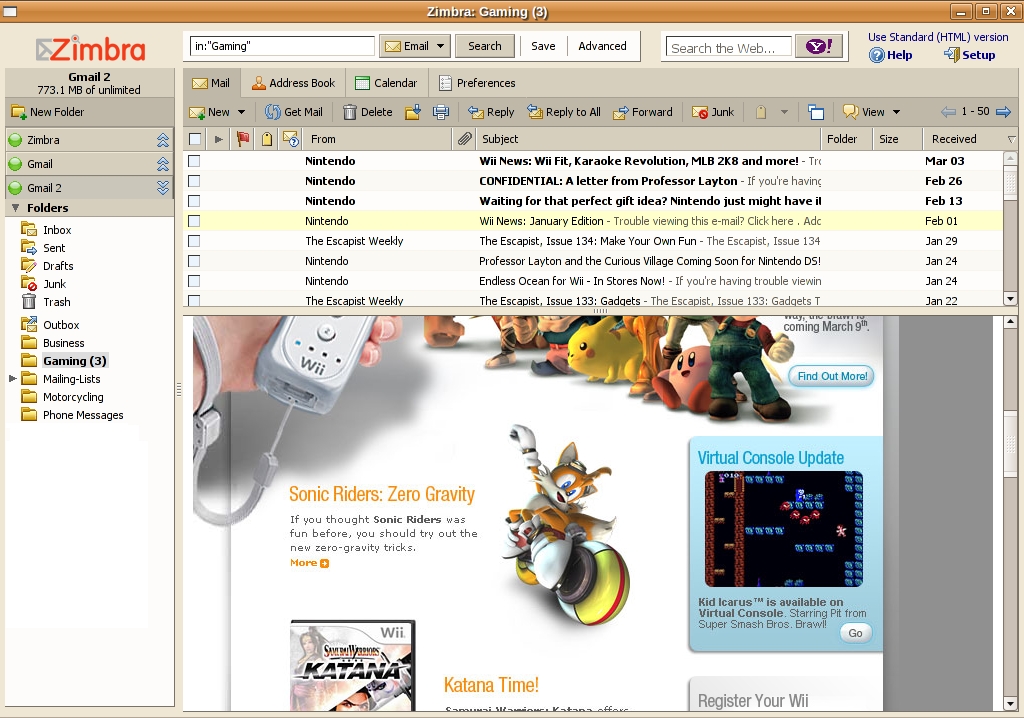This screenshot has height=718, width=1024.
Task: Click the Find Out More link
Action: 831,376
